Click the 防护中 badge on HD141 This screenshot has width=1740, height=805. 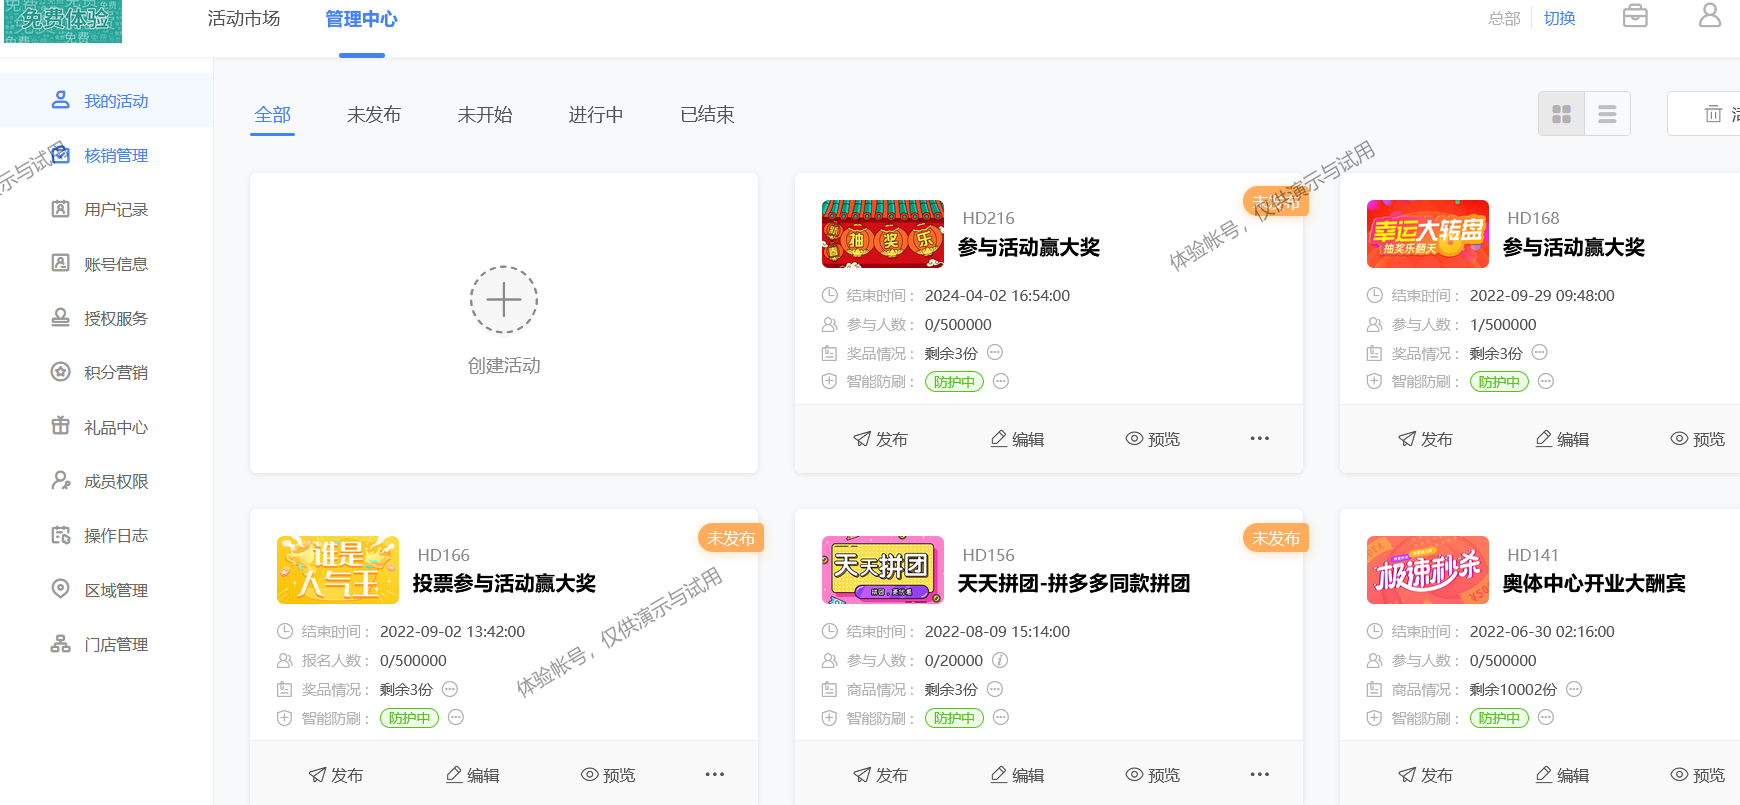[x=1499, y=718]
